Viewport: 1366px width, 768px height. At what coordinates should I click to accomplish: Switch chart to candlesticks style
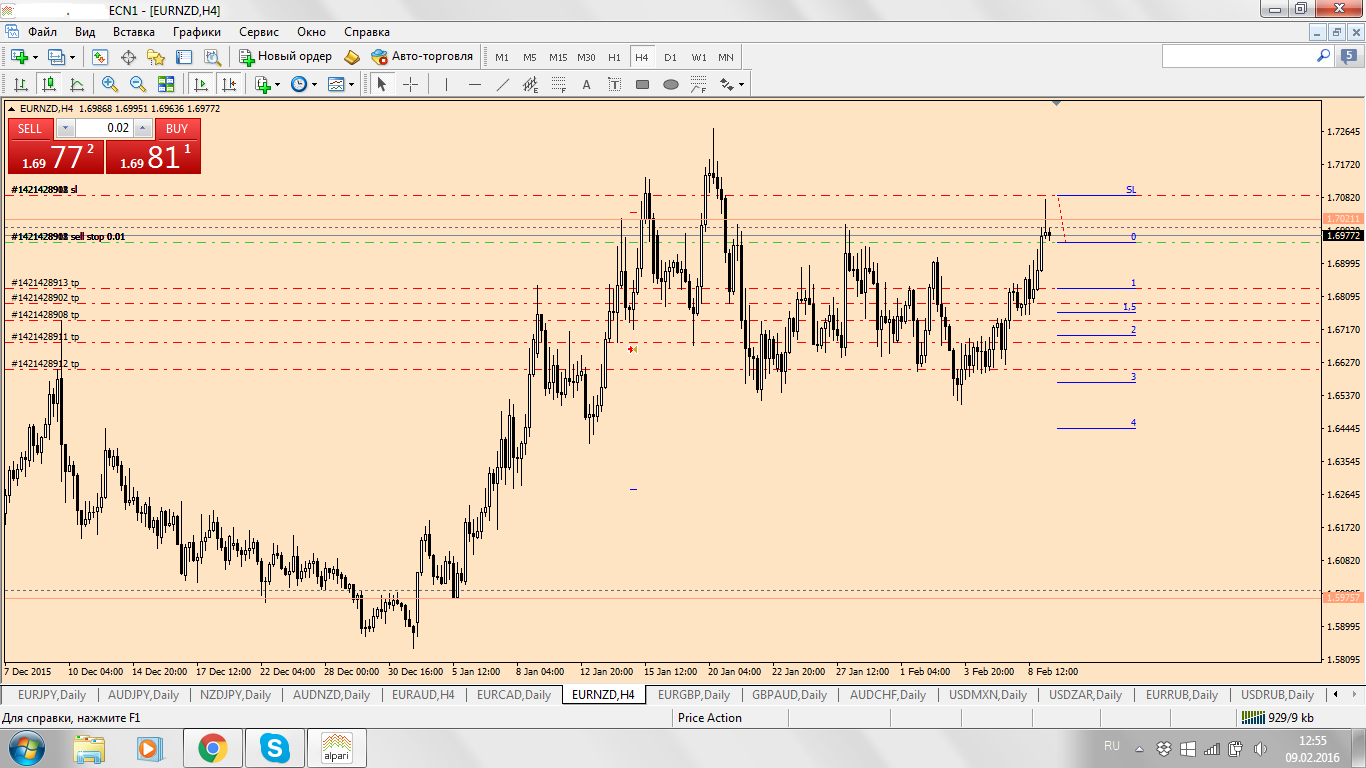(x=48, y=85)
